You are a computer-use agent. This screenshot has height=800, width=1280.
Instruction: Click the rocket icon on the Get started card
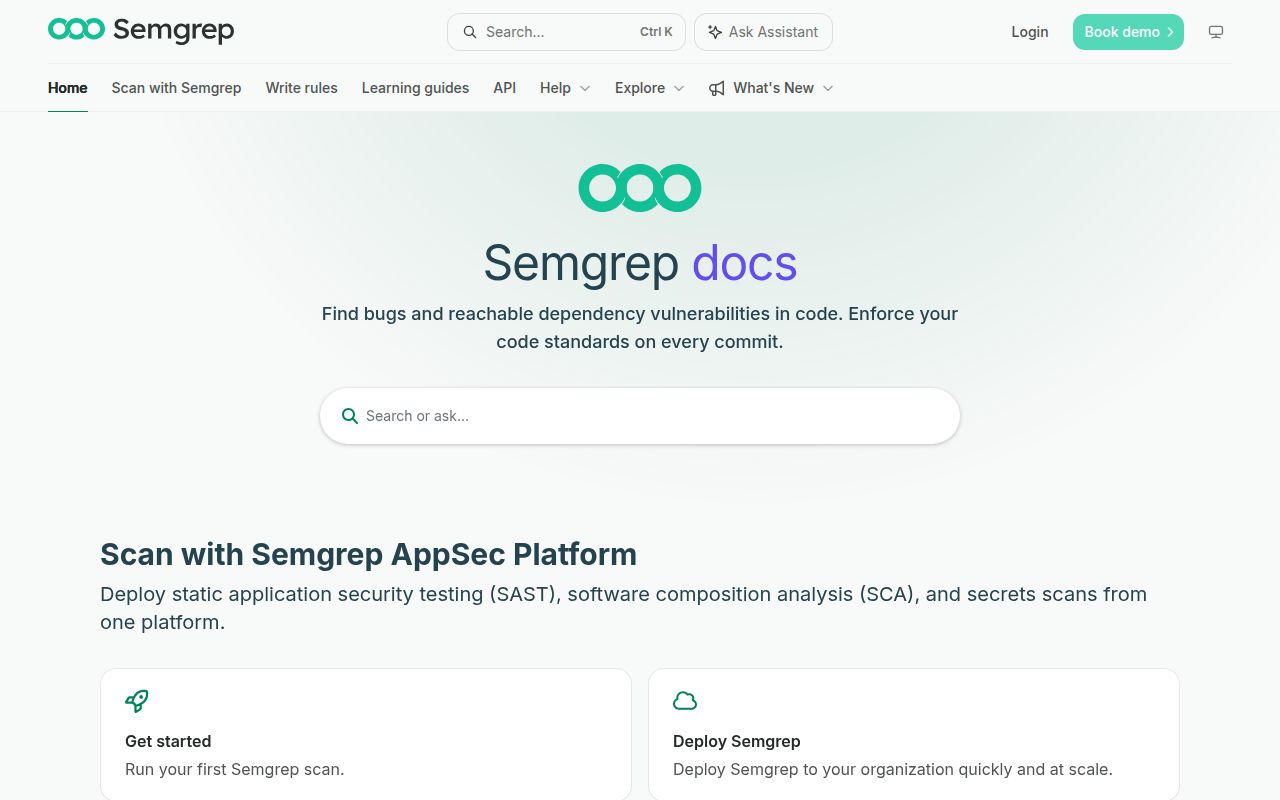tap(137, 701)
